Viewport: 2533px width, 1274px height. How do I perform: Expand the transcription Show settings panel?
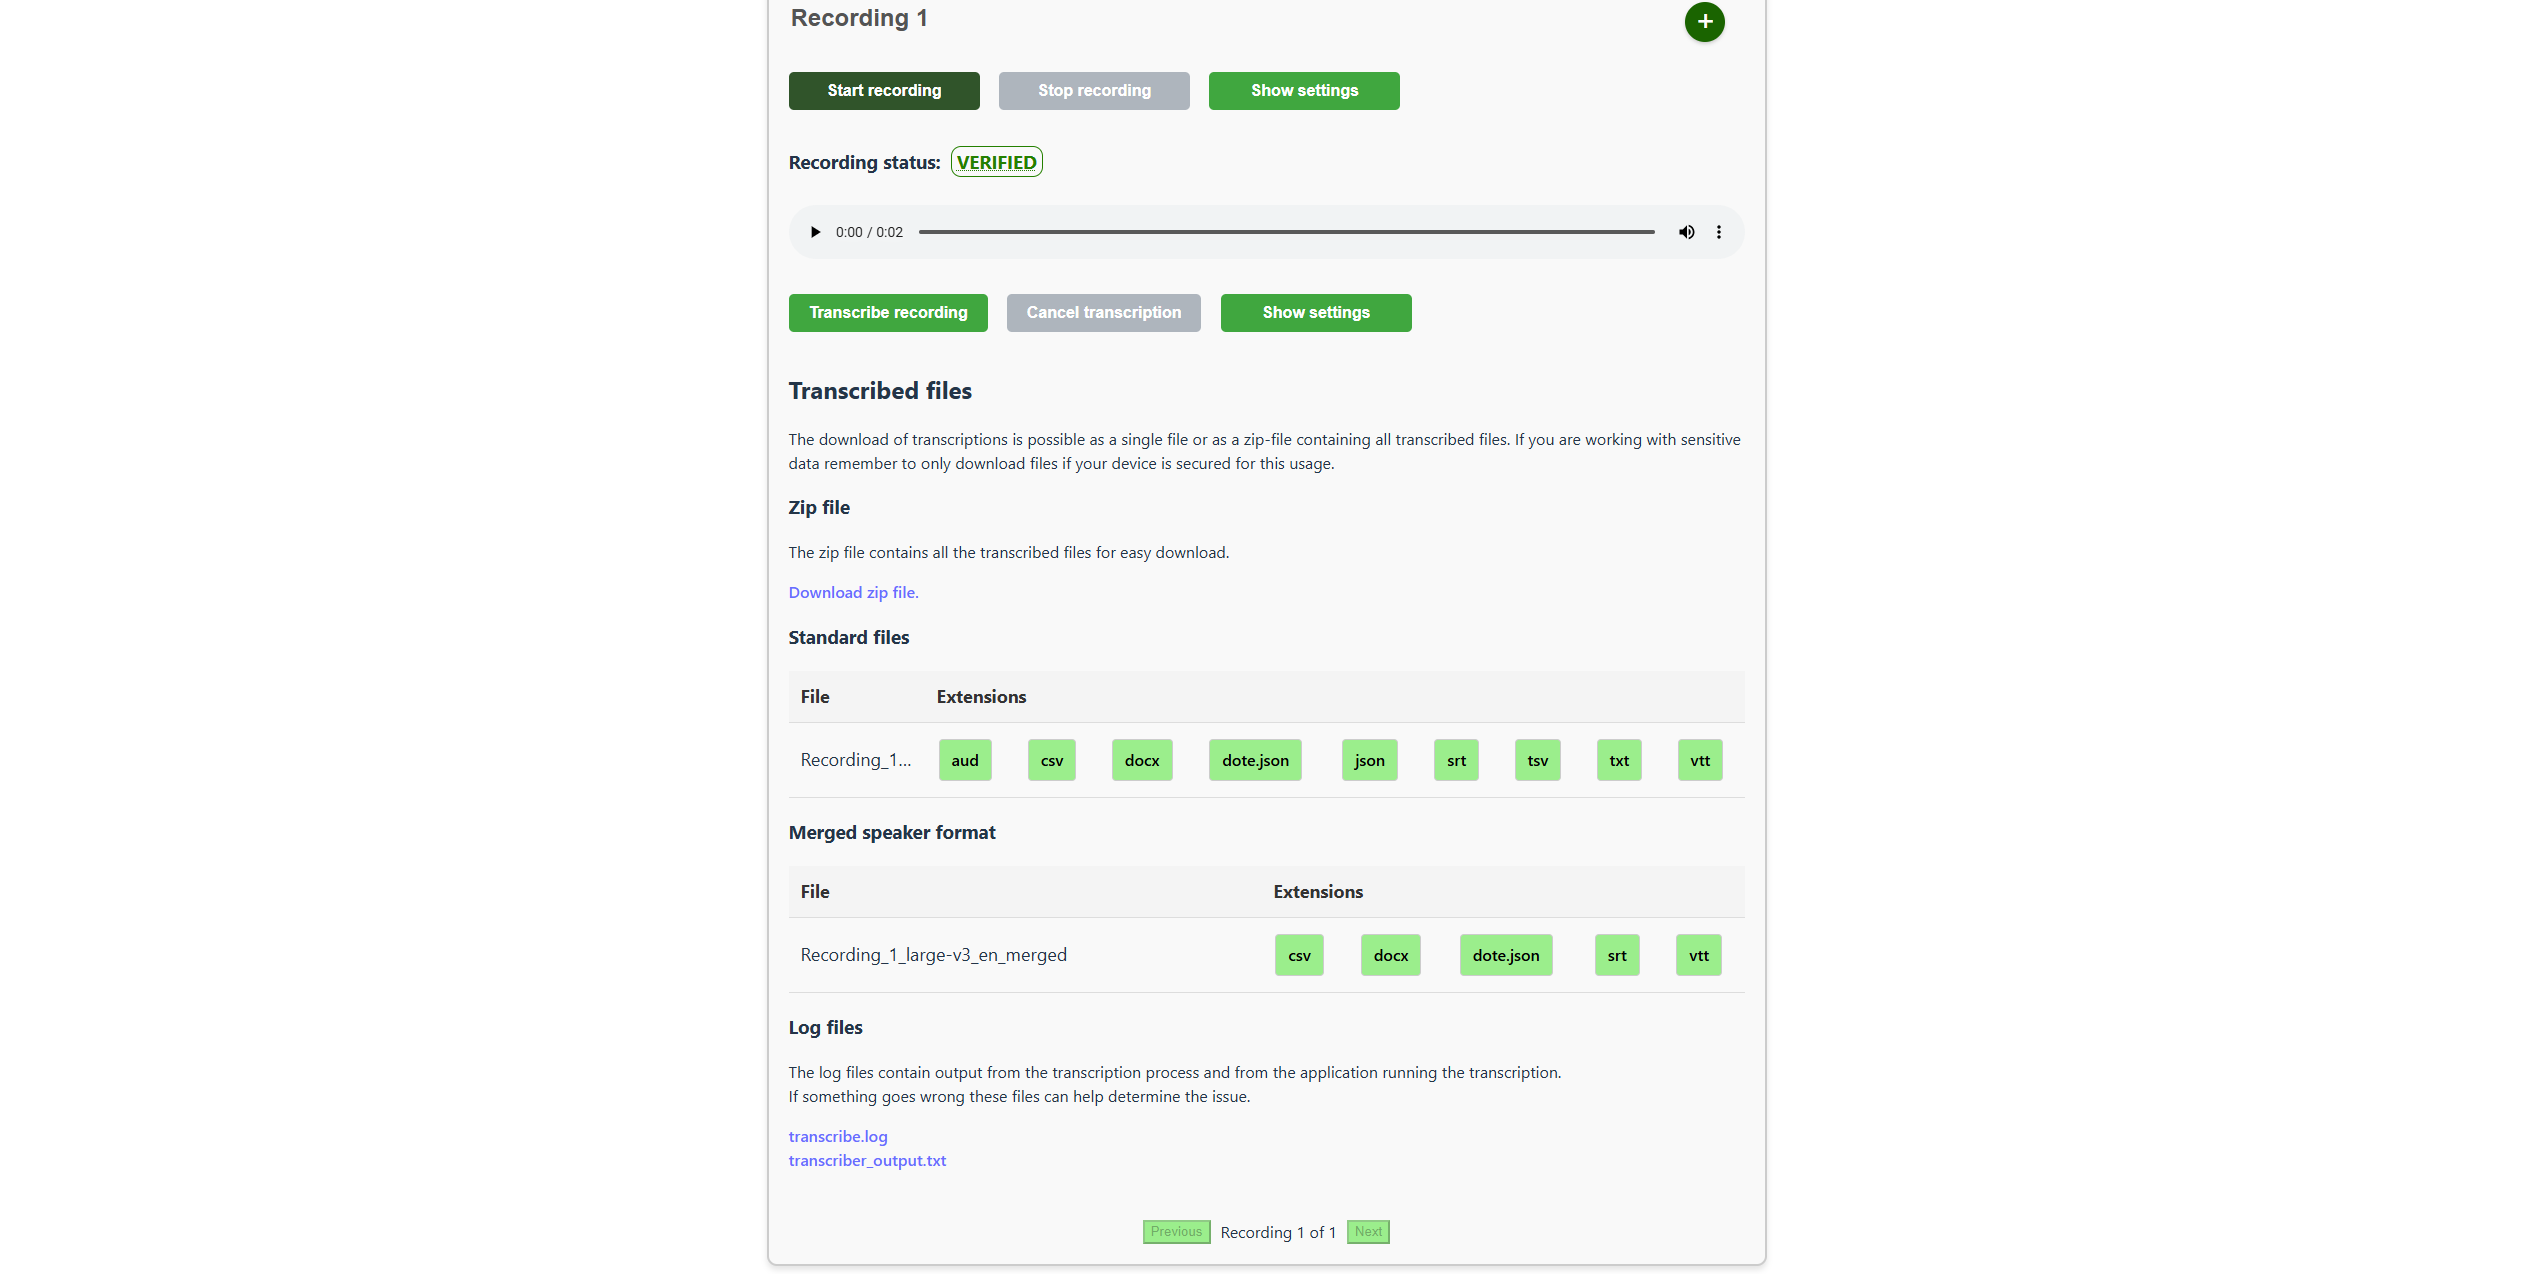(x=1315, y=313)
